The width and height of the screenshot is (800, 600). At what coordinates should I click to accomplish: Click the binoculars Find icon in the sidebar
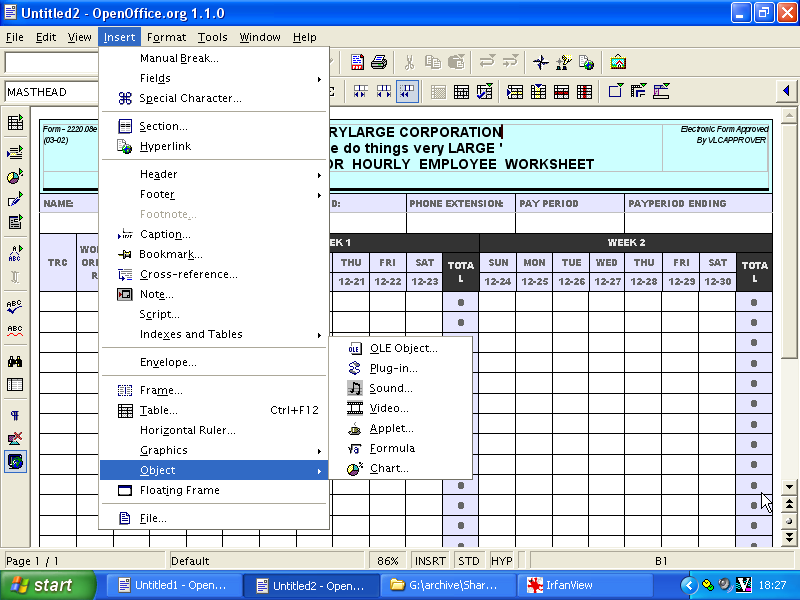coord(15,361)
